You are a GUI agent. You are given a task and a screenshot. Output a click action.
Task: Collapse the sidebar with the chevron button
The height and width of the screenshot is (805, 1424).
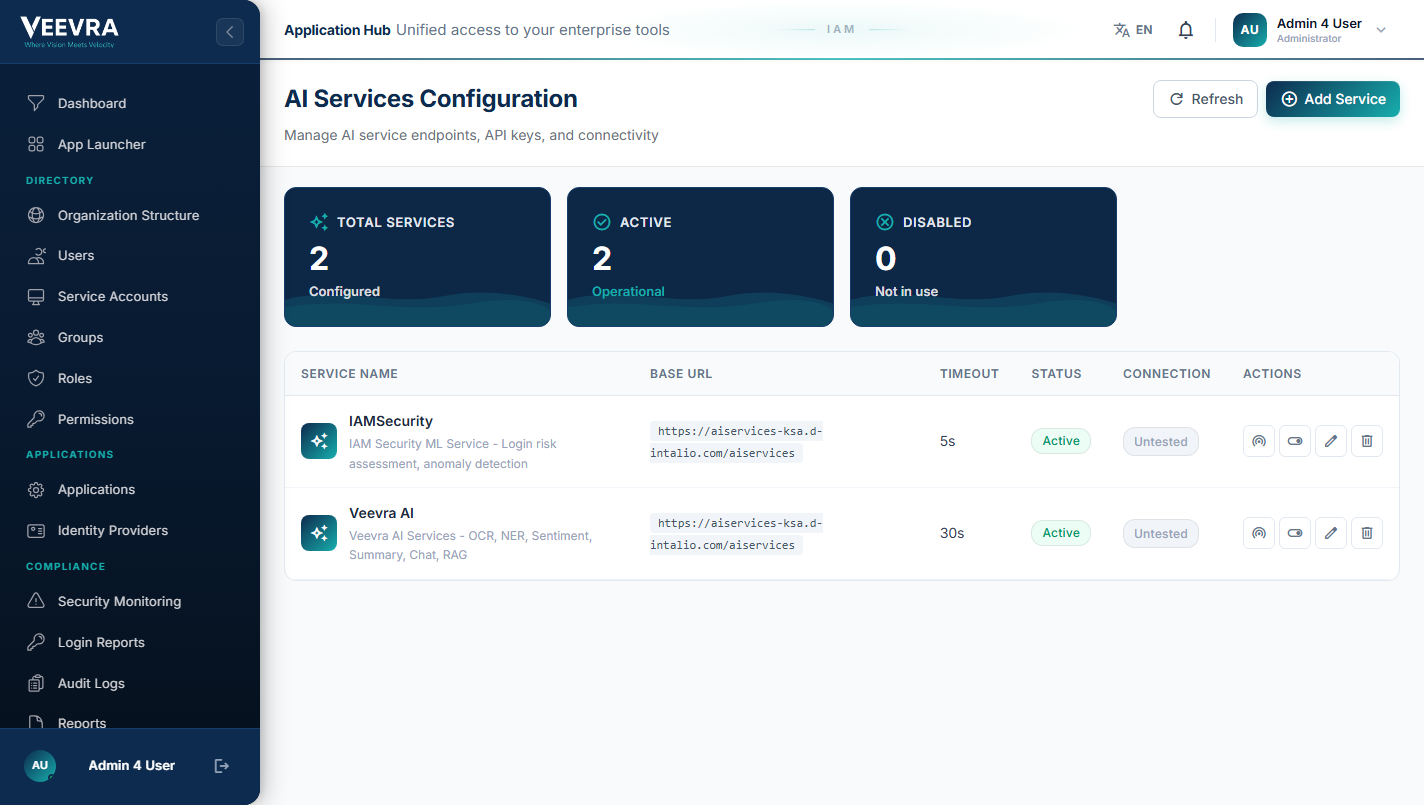230,32
